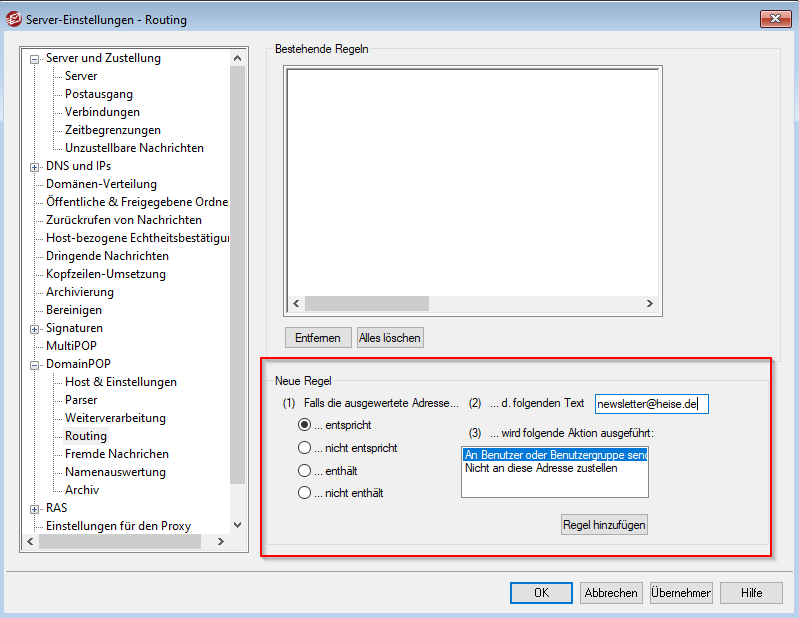Image resolution: width=799 pixels, height=618 pixels.
Task: Expand the 'RAS' tree node
Action: [x=35, y=508]
